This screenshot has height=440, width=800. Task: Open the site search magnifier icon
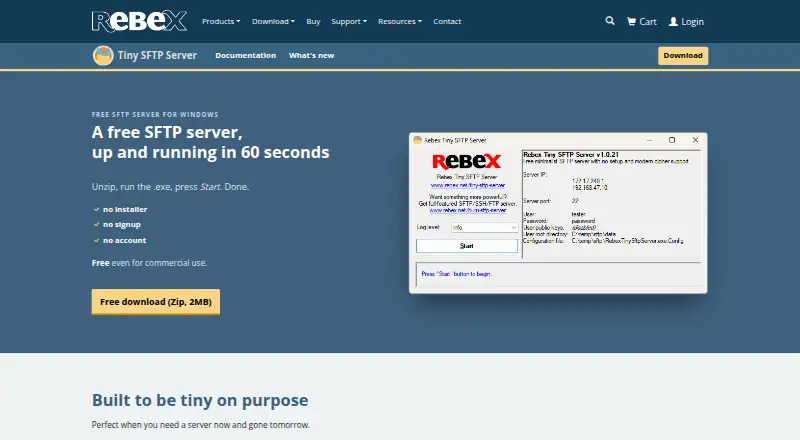coord(610,21)
